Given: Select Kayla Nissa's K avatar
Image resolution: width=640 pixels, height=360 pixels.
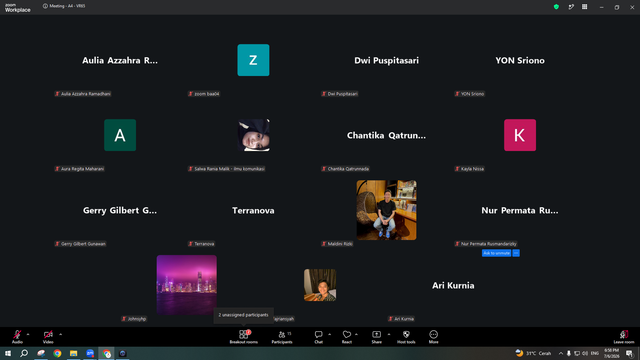Looking at the screenshot, I should (x=520, y=135).
